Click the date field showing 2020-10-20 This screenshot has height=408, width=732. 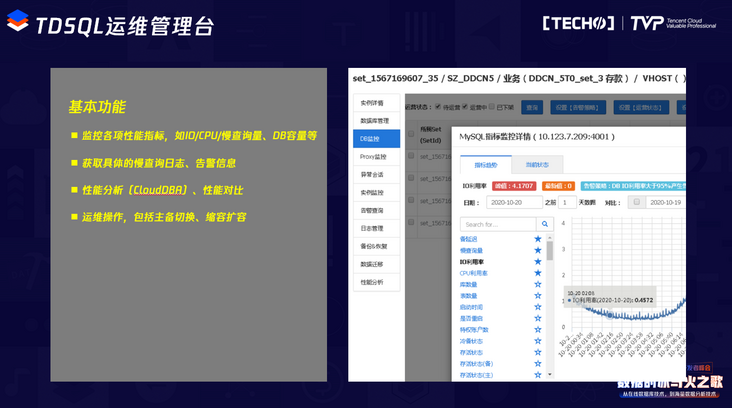514,202
